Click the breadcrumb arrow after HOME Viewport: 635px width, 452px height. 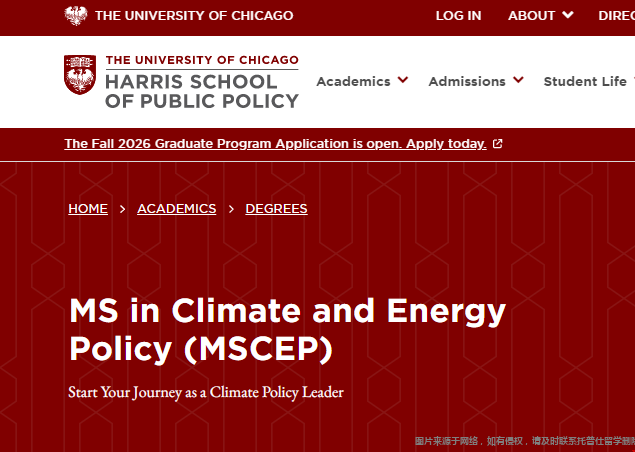(122, 209)
